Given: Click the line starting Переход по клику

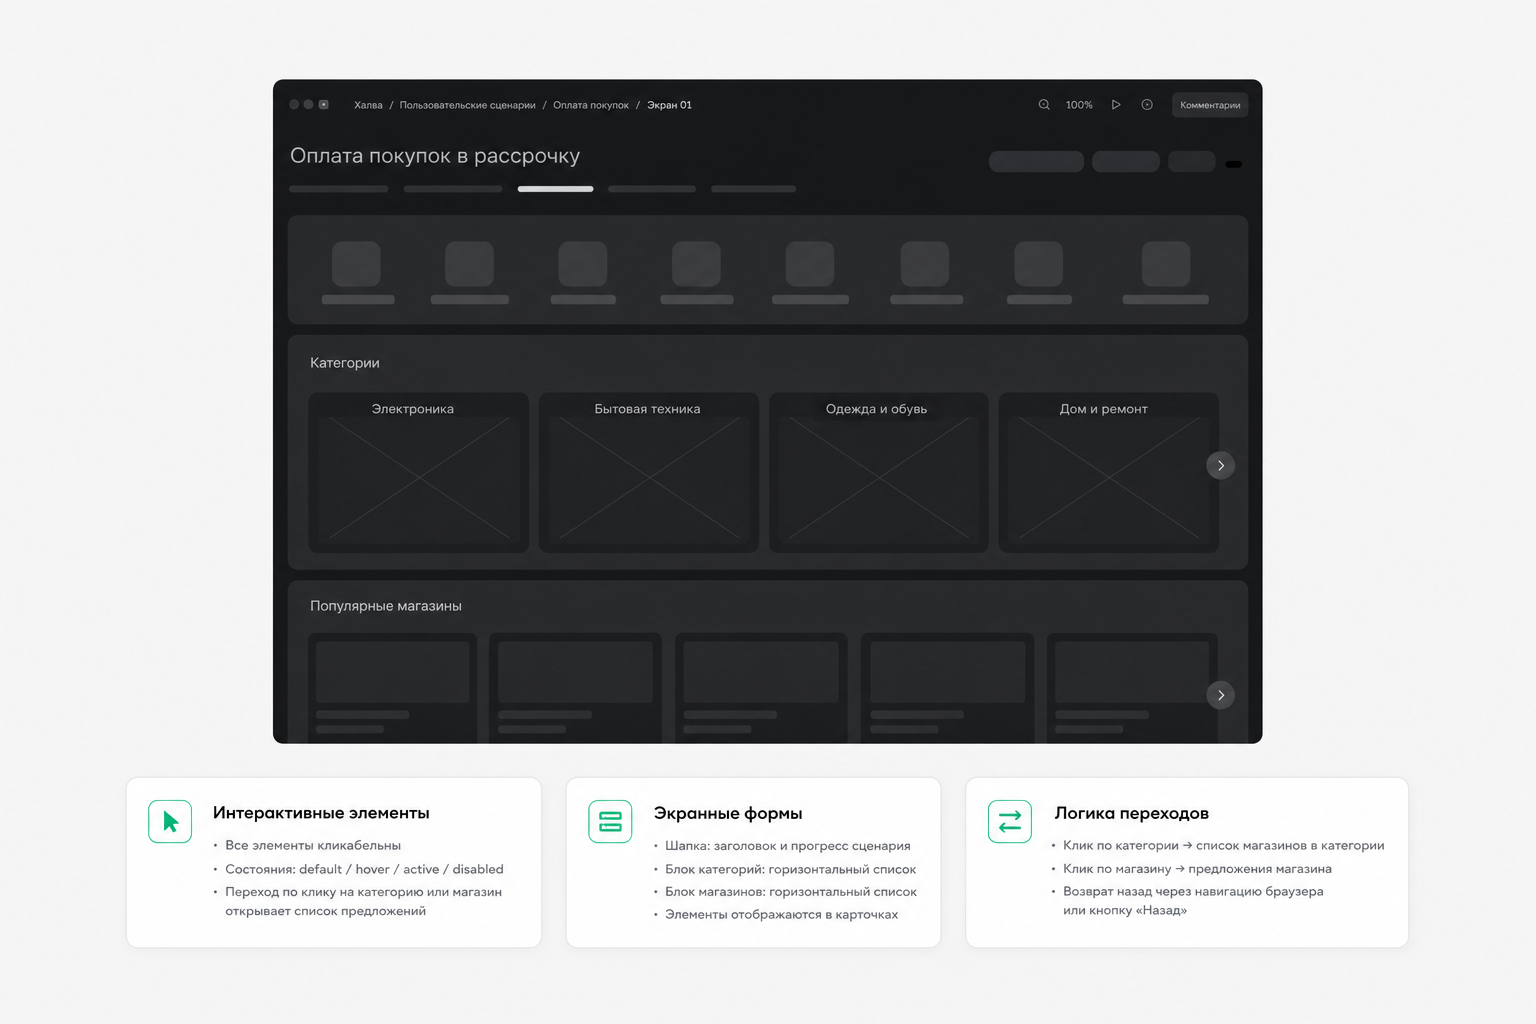Looking at the screenshot, I should (x=363, y=892).
